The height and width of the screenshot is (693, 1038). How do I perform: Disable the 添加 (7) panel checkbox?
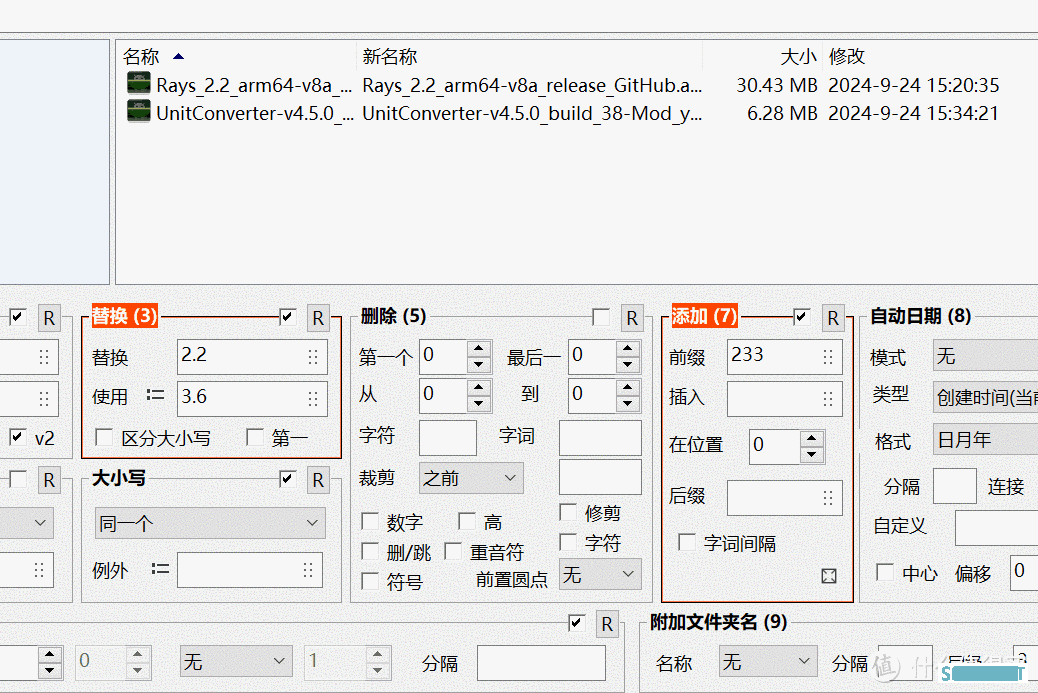[802, 316]
